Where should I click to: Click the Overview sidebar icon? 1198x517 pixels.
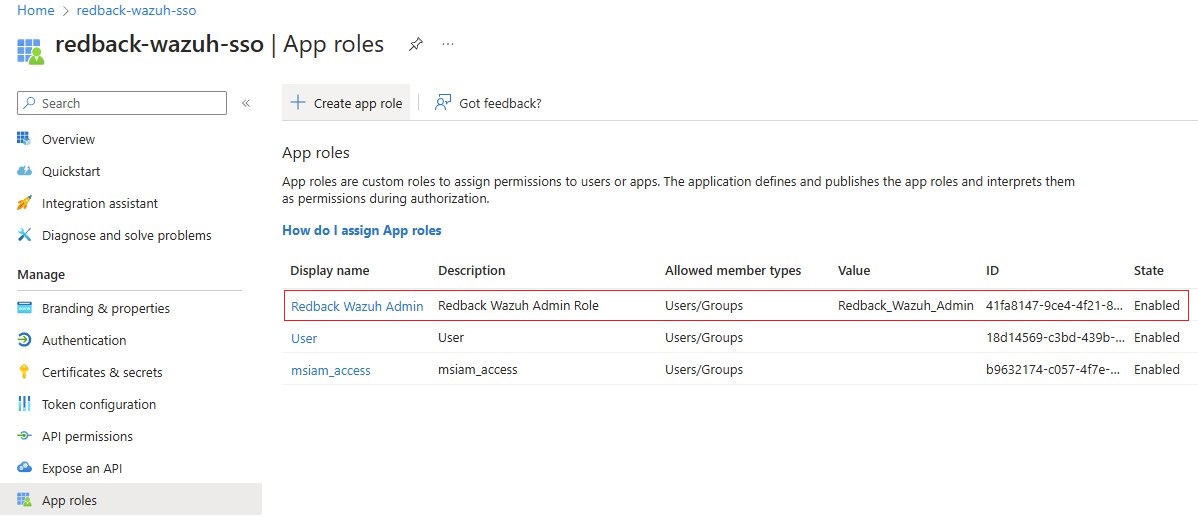coord(24,139)
